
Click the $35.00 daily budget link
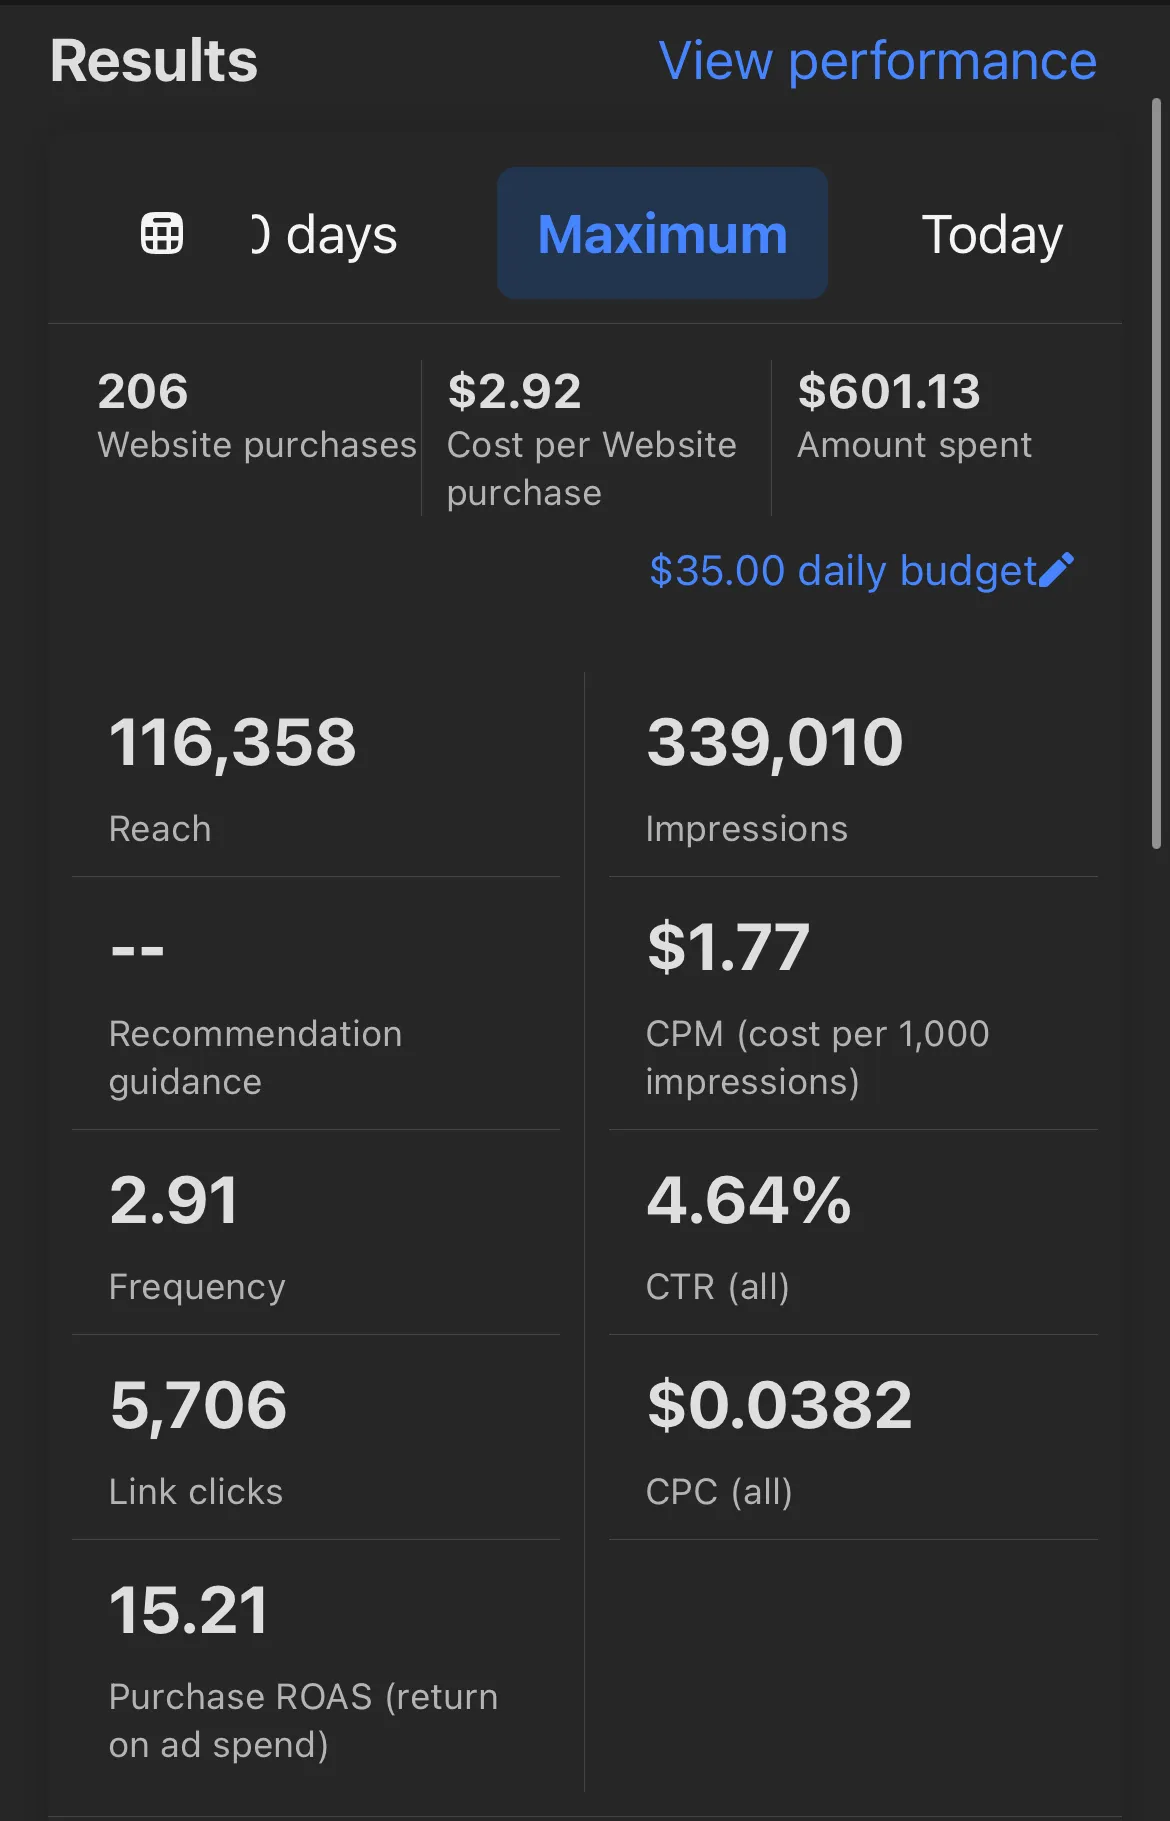pos(843,571)
